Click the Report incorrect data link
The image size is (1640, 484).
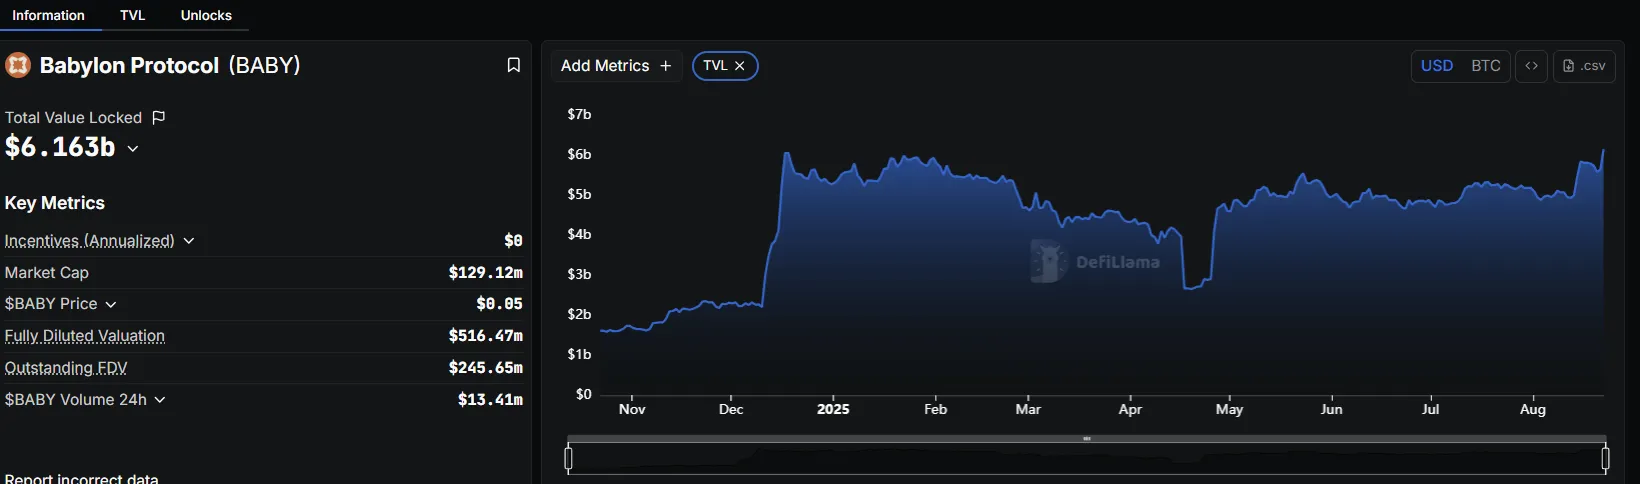[x=81, y=478]
